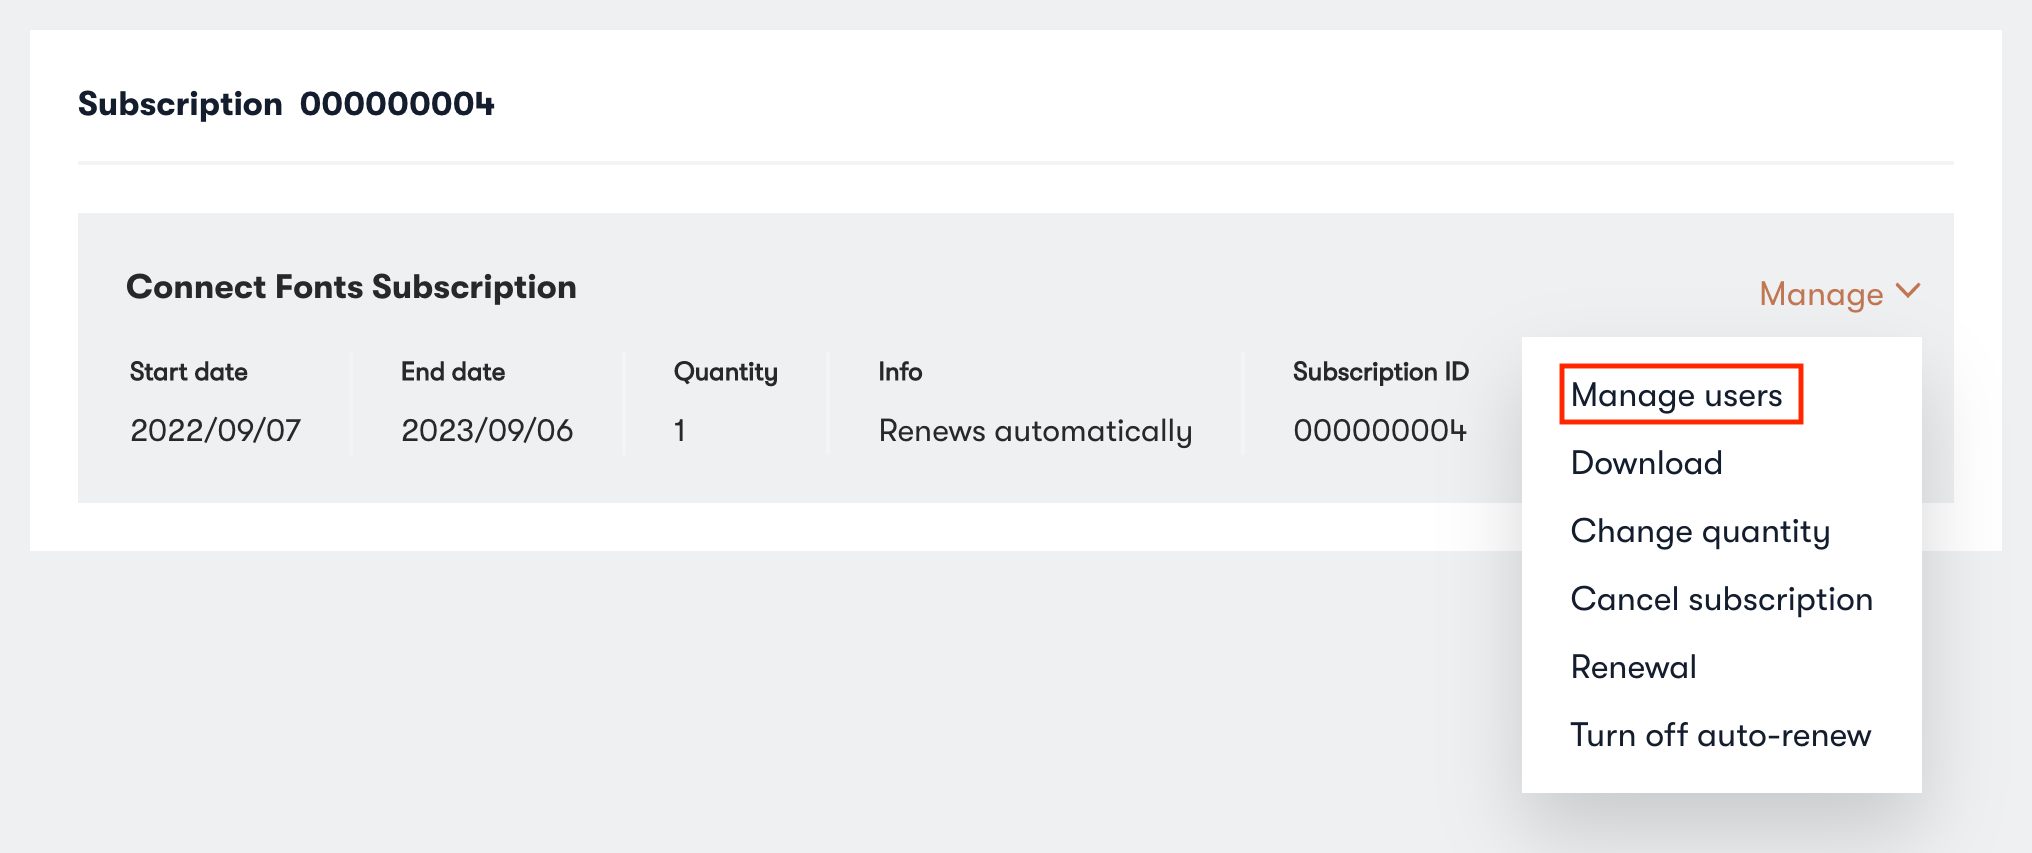Click start date value 2022/09/07
Screen dimensions: 2032x853
(215, 431)
